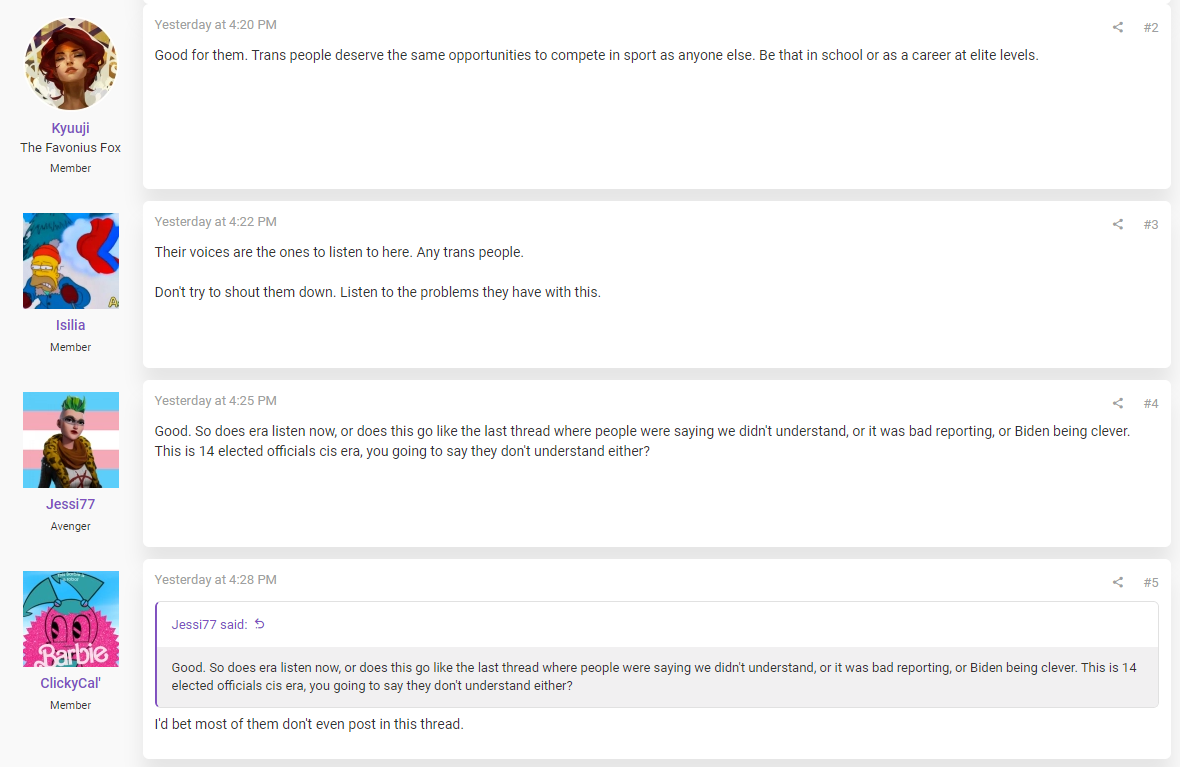Click the share icon on post #2
This screenshot has height=767, width=1180.
click(1118, 28)
